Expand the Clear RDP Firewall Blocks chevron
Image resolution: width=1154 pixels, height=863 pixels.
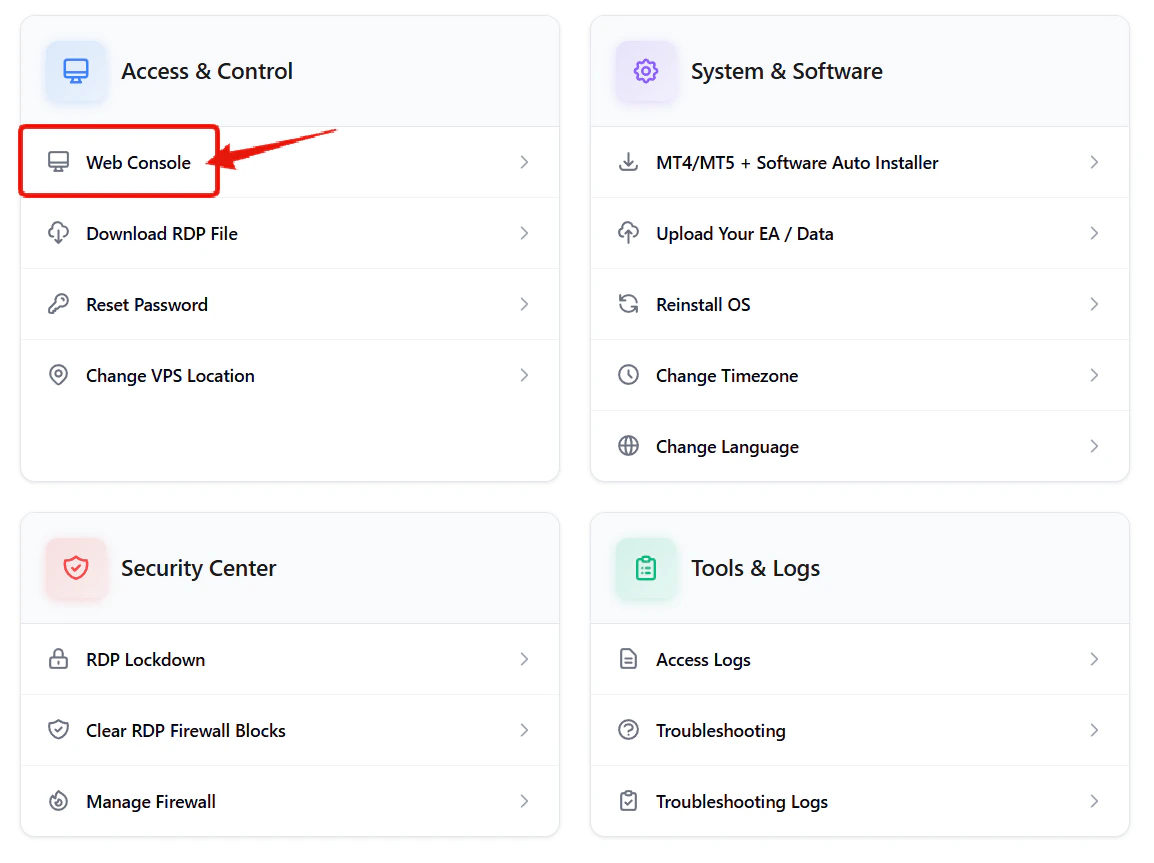pyautogui.click(x=524, y=730)
